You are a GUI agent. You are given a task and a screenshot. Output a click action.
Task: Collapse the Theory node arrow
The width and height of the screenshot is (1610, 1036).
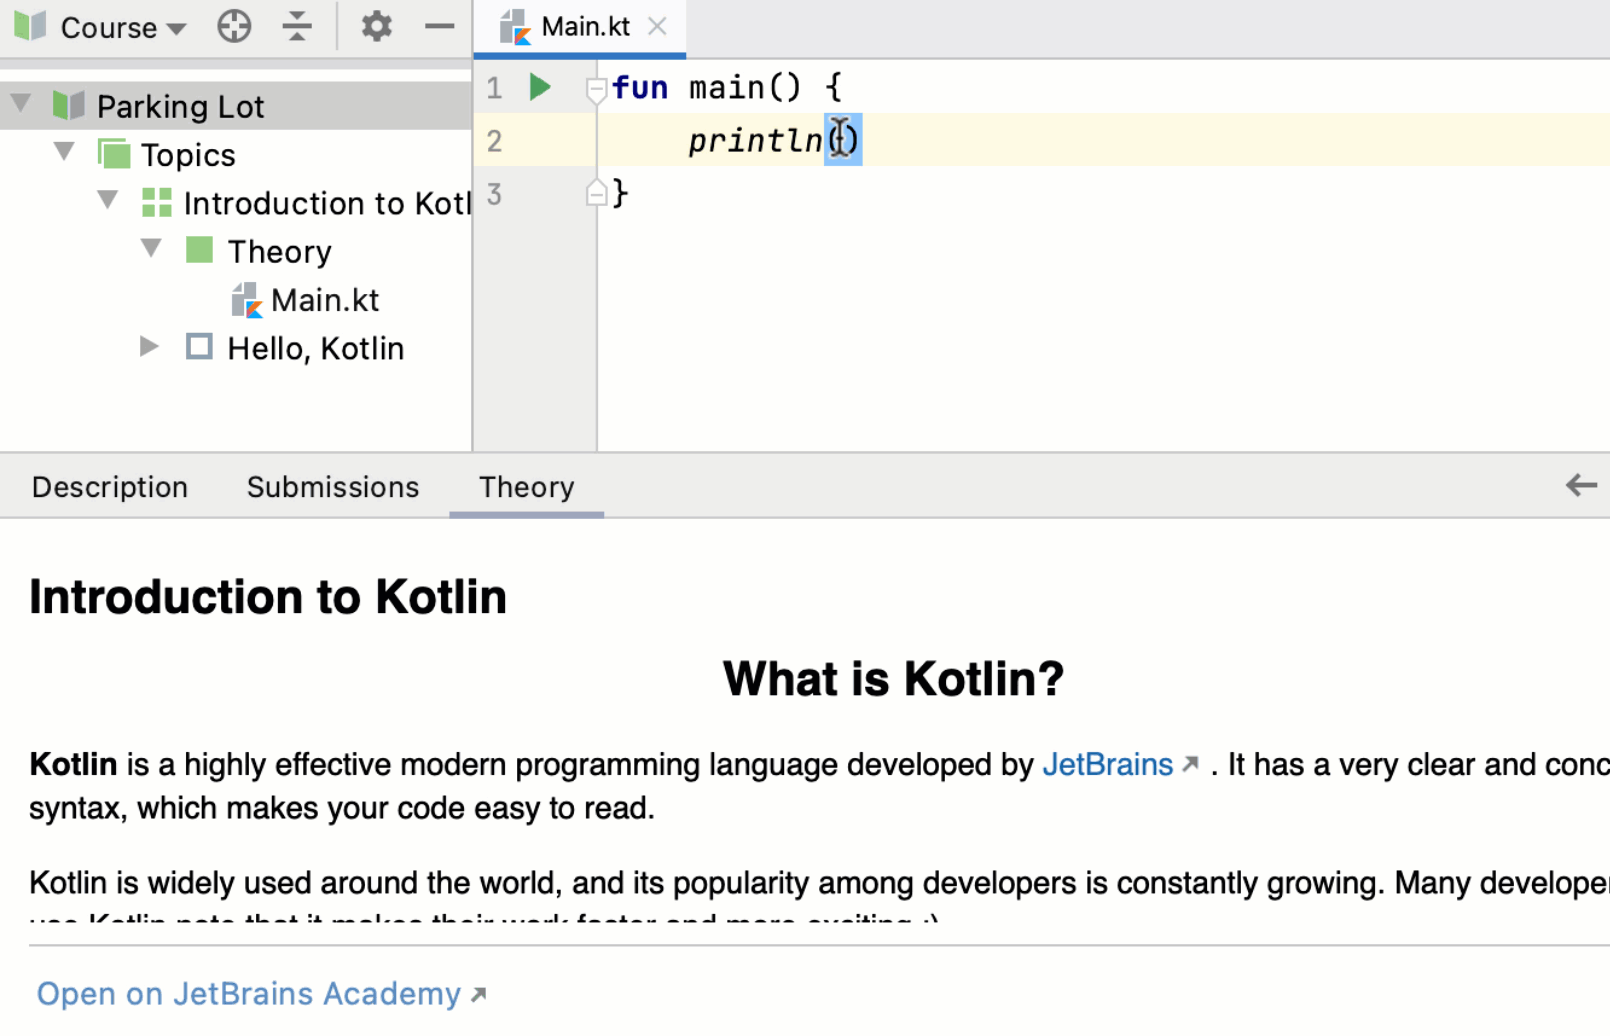[151, 248]
